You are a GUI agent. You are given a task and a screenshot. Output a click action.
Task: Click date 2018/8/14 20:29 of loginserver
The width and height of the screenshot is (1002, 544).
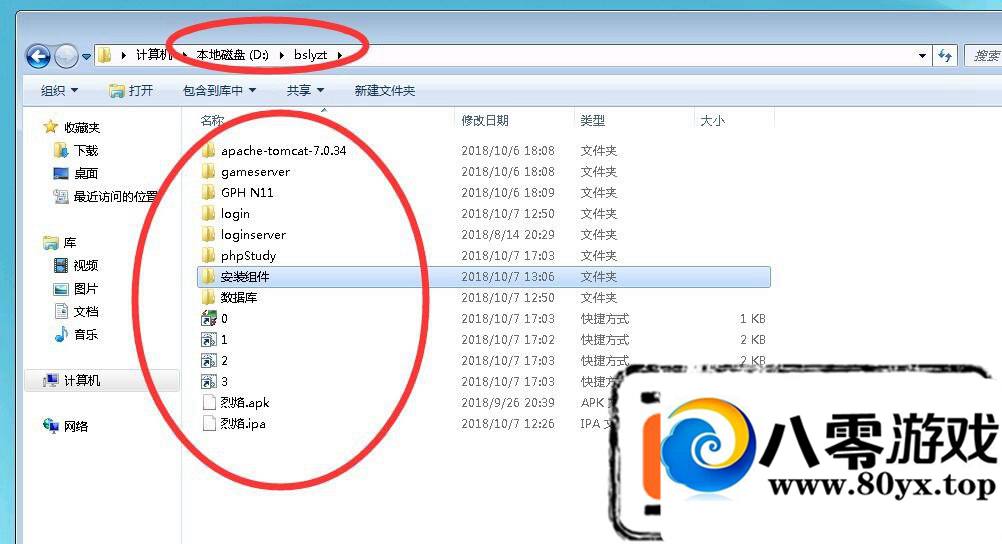[x=508, y=235]
